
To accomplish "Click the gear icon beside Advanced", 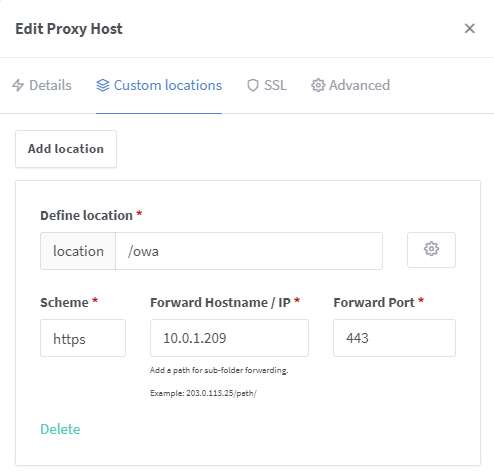I will point(318,85).
